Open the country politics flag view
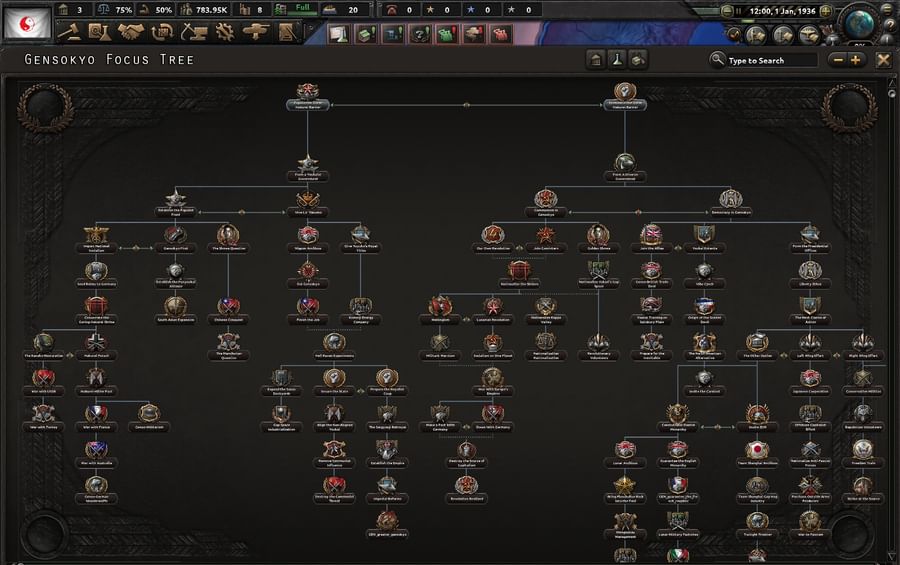This screenshot has height=565, width=900. (26, 23)
